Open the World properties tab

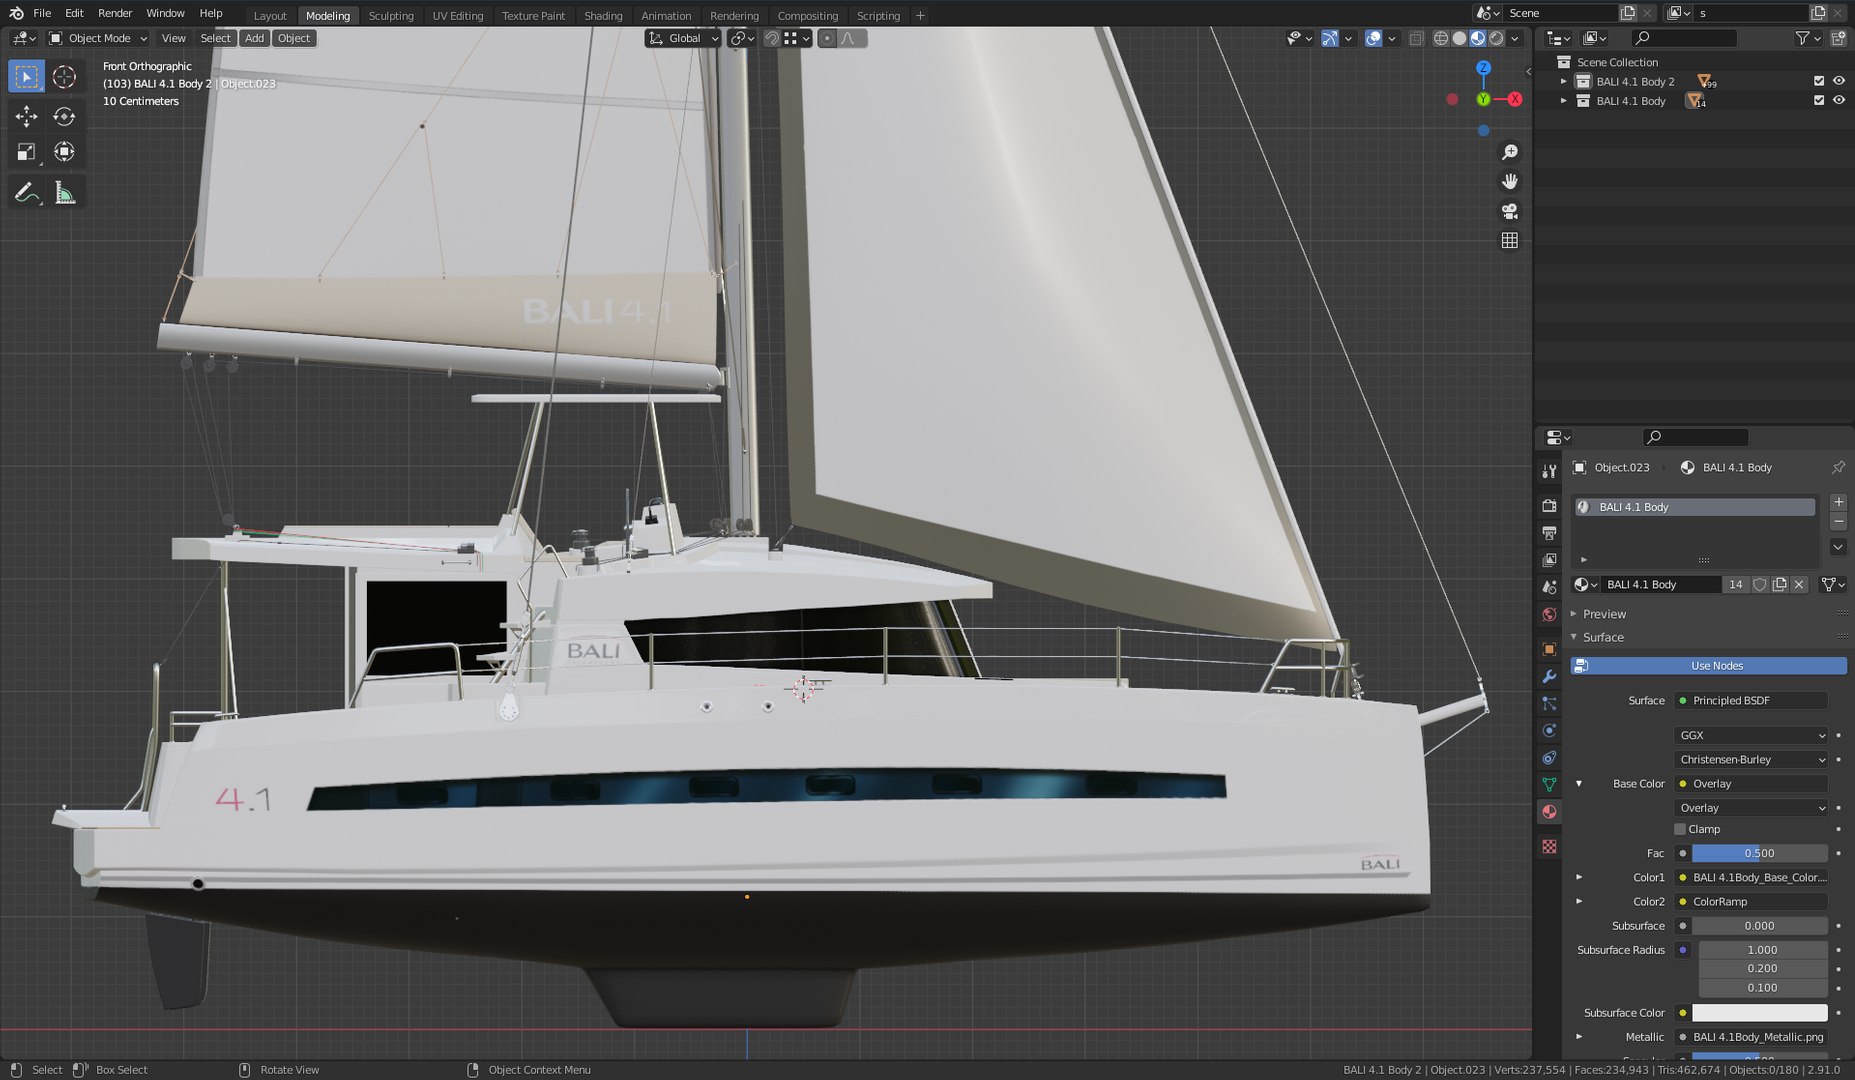[x=1549, y=614]
